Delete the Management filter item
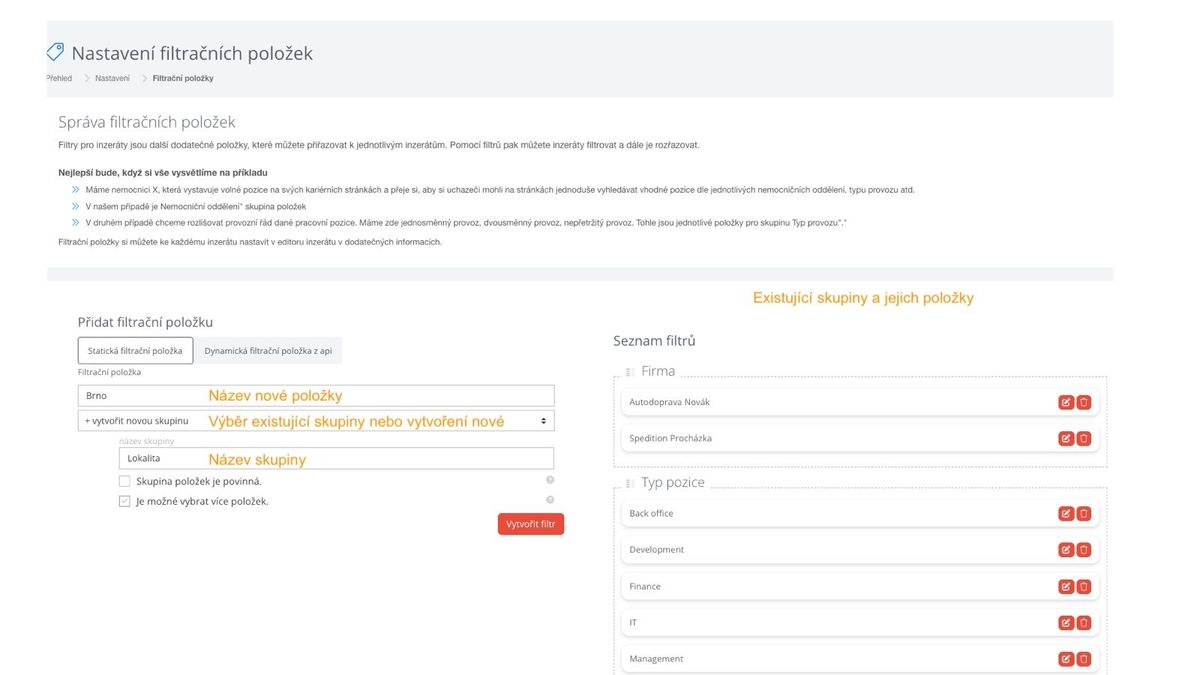Viewport: 1200px width, 675px height. pos(1084,659)
